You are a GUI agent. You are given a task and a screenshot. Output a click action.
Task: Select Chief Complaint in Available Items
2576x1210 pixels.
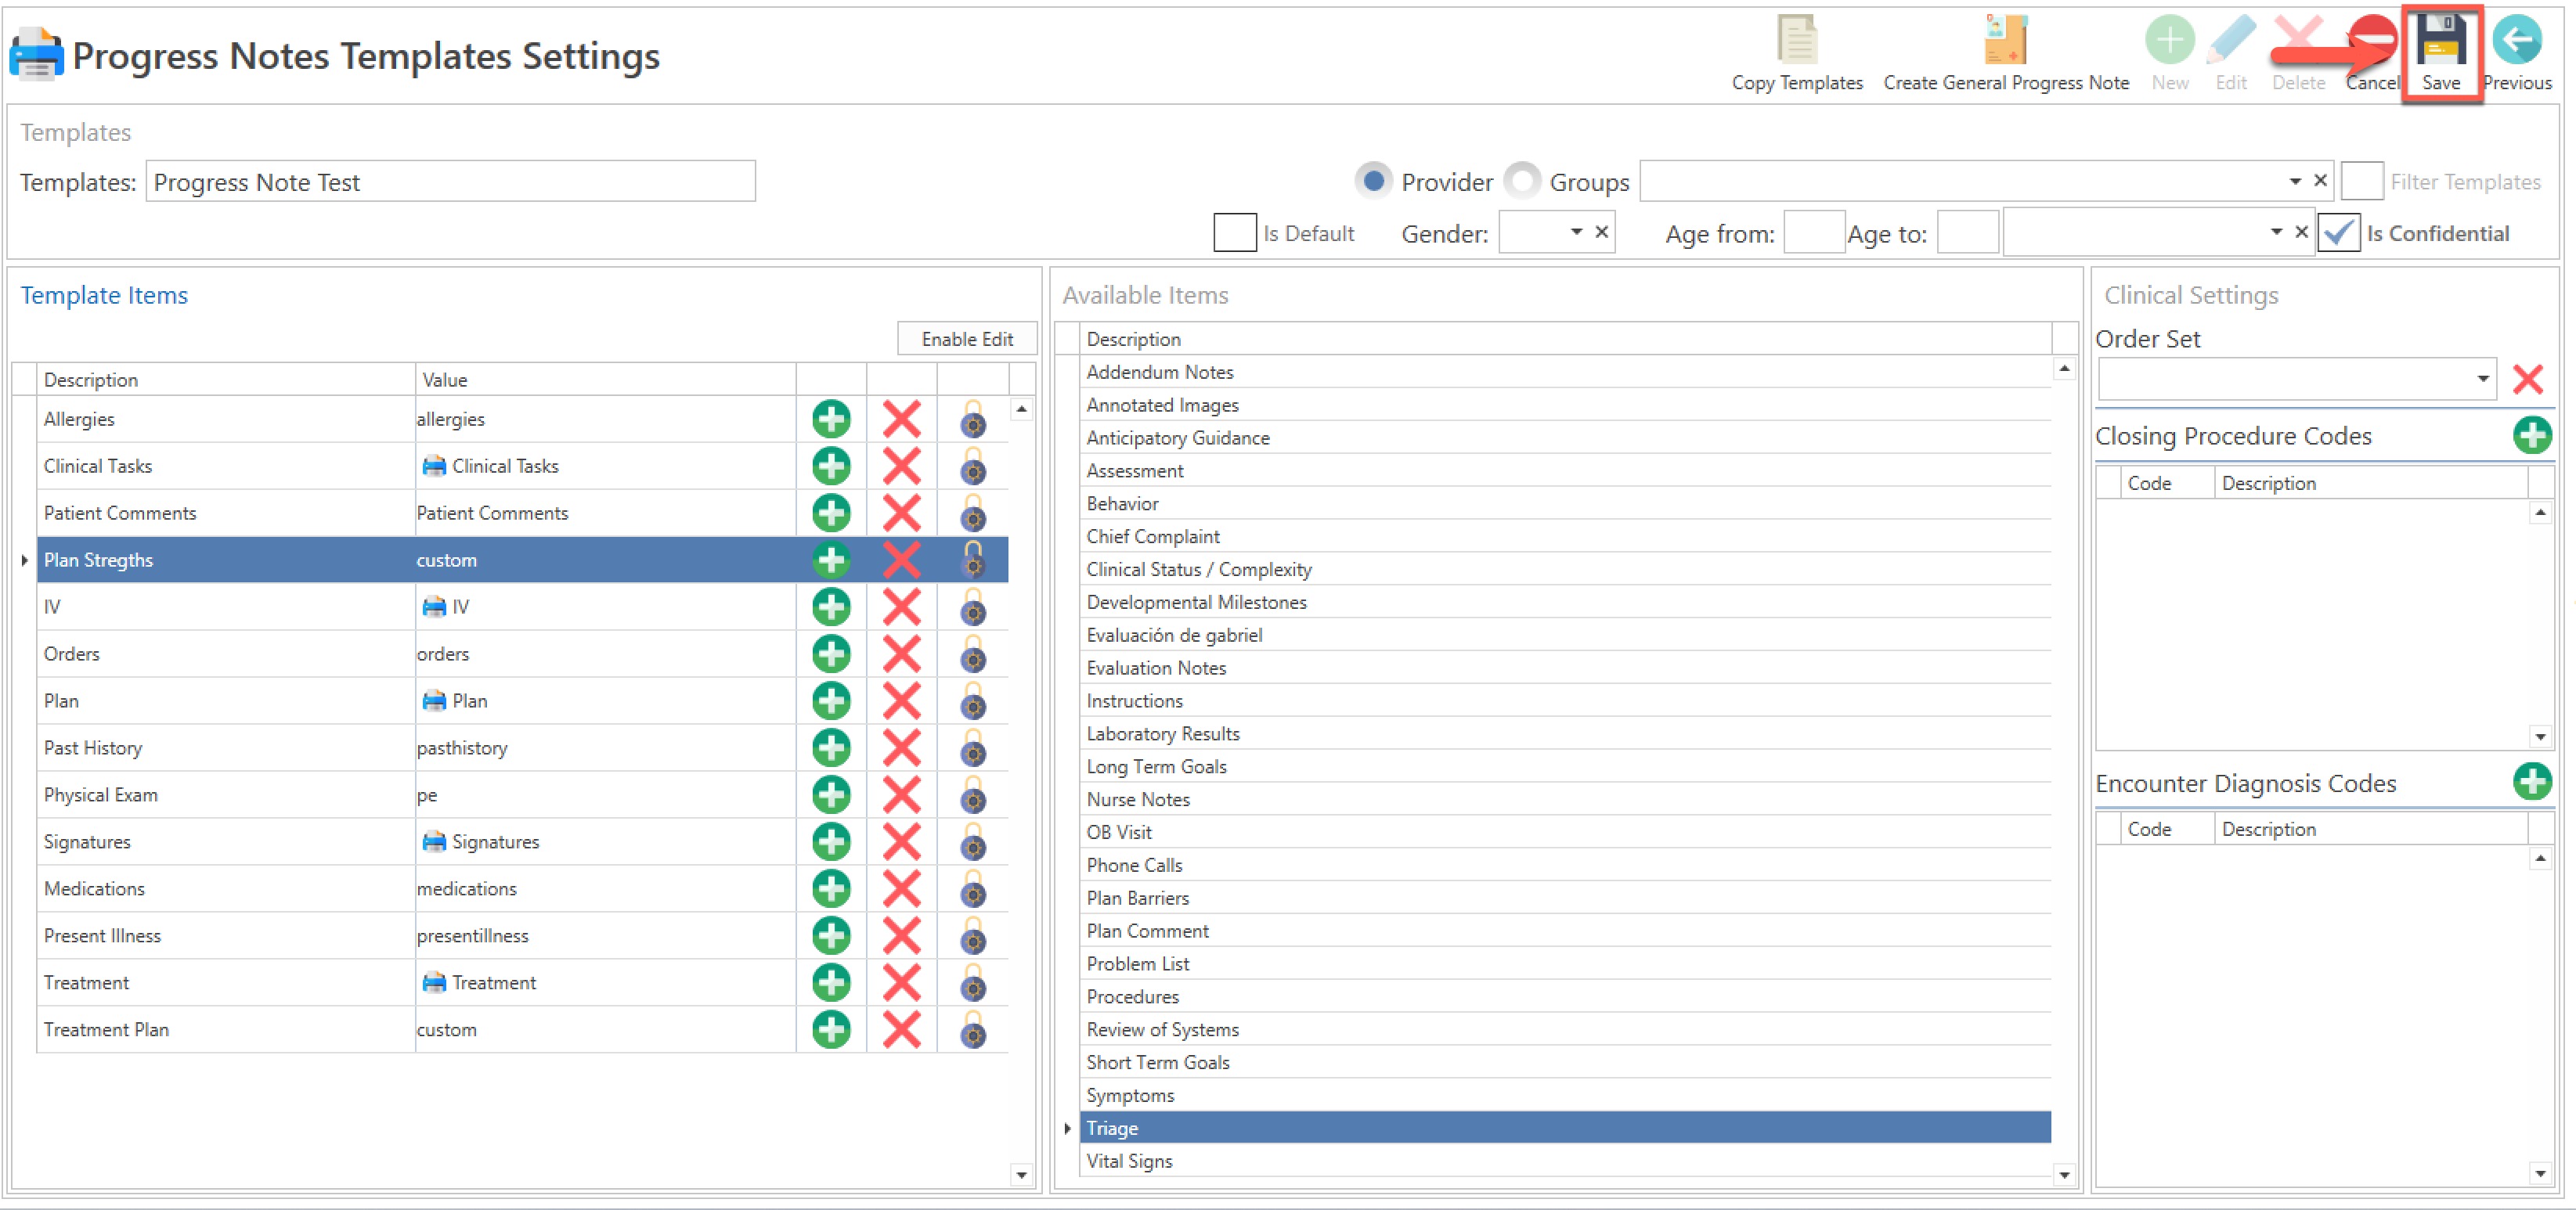1152,537
